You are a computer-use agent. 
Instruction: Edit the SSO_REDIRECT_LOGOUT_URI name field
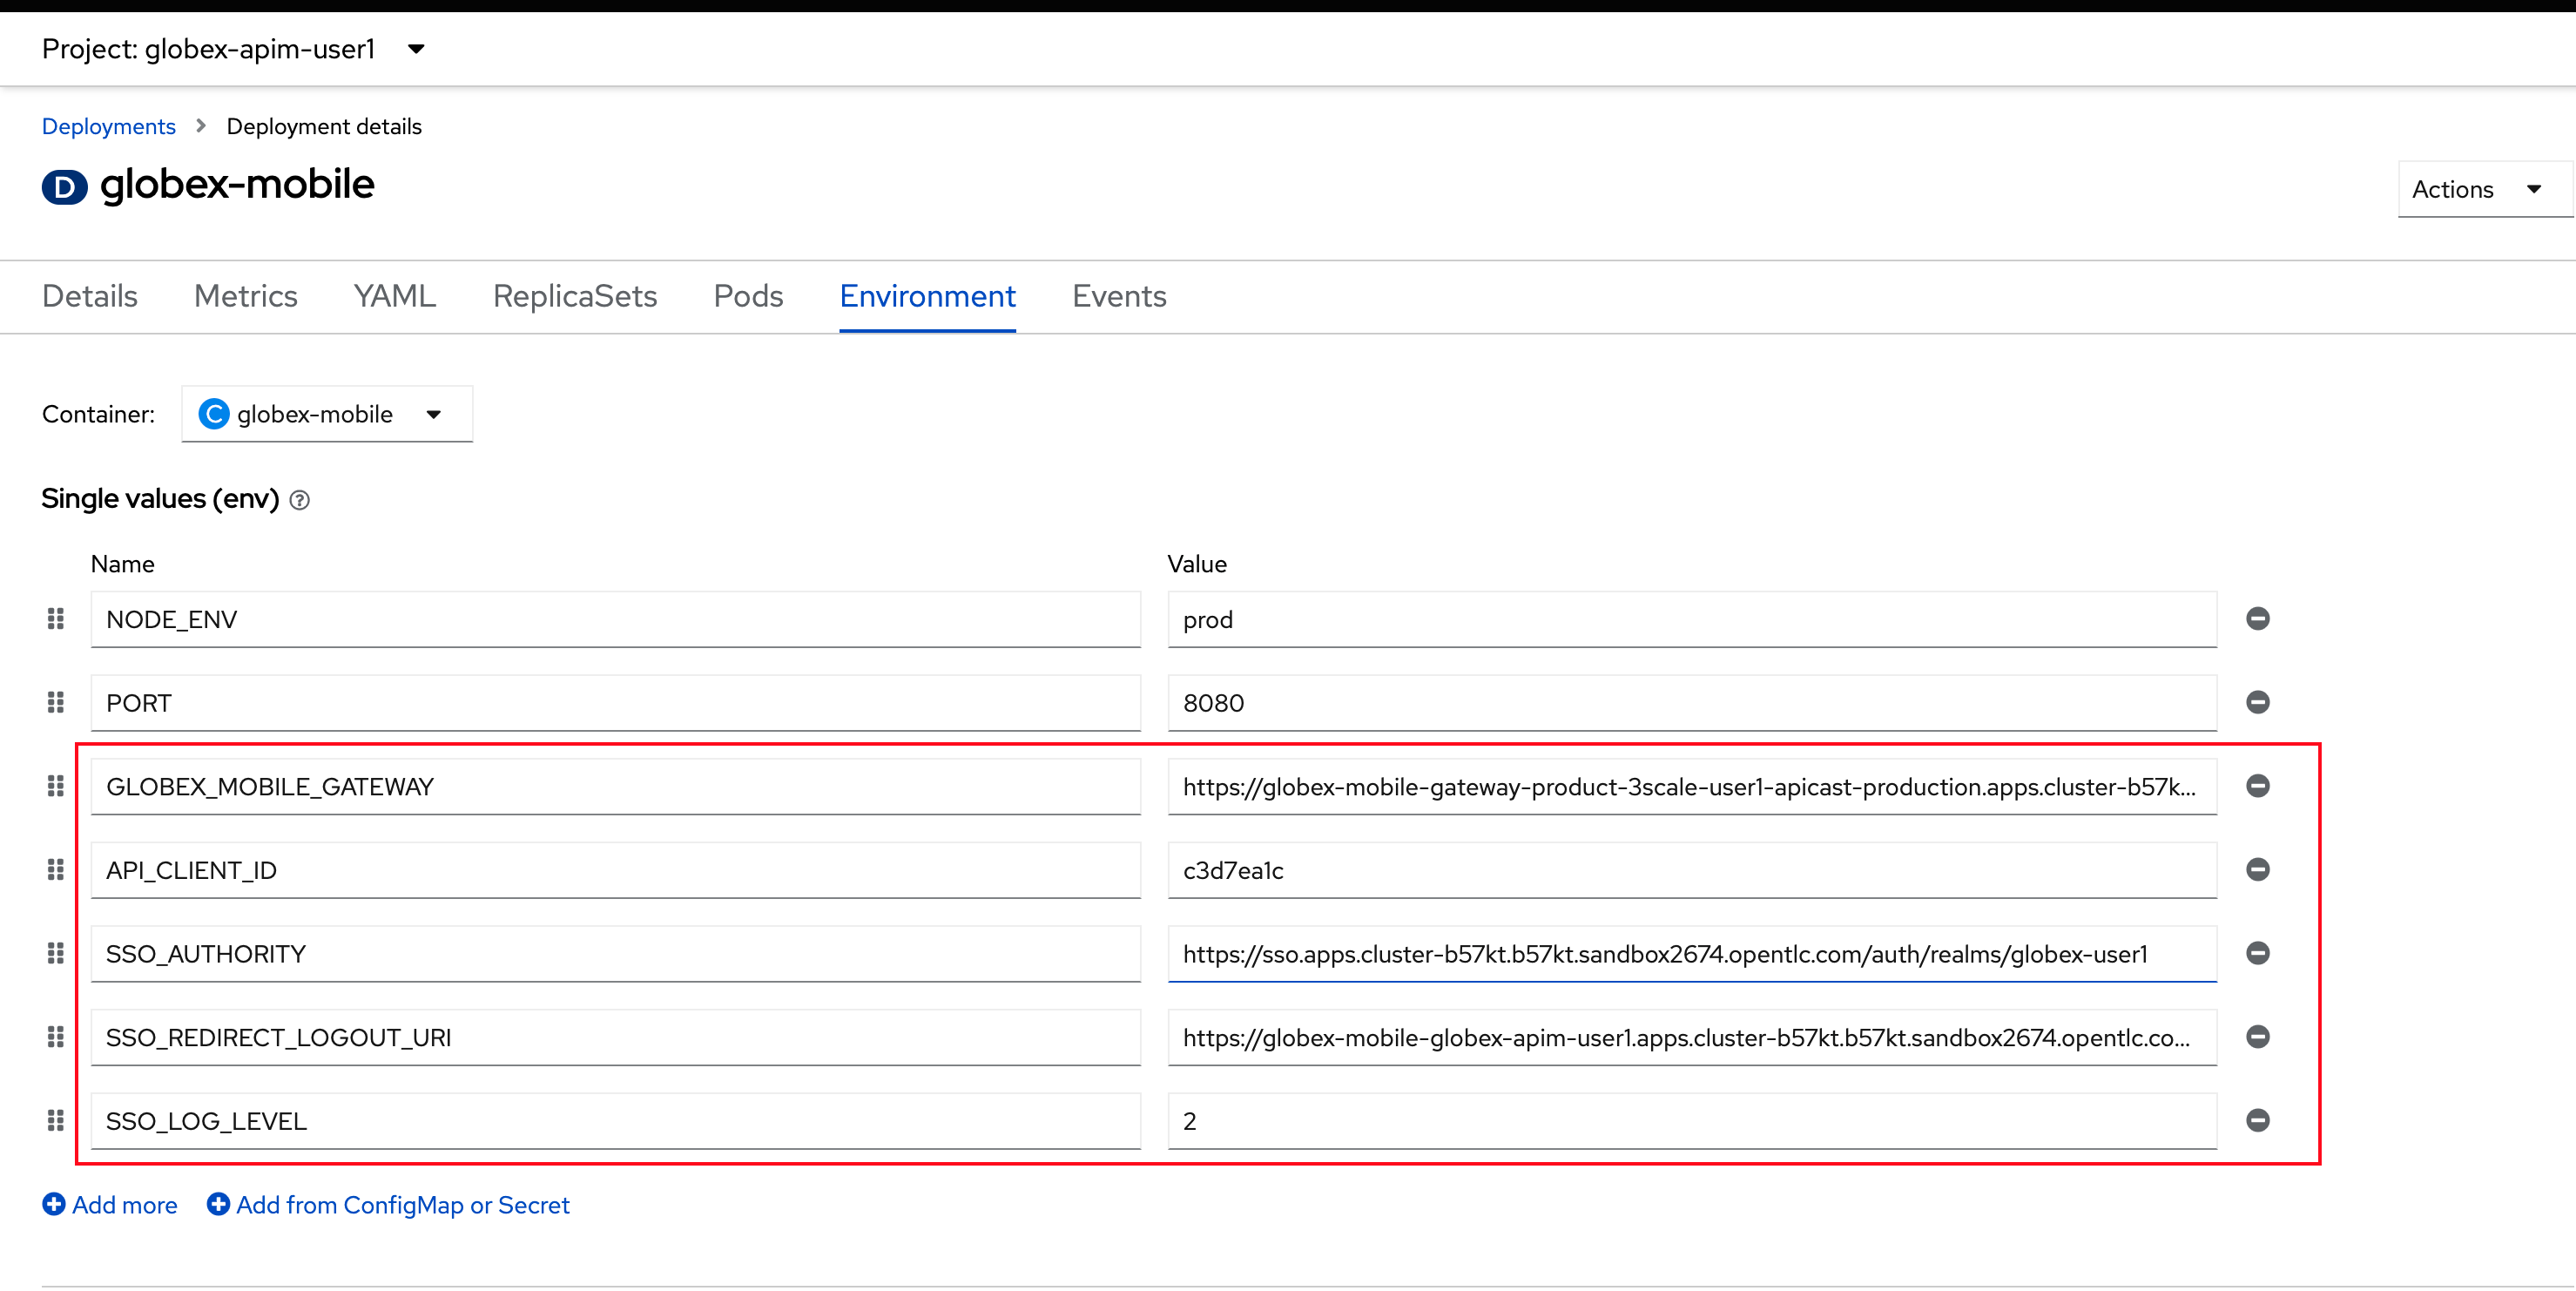(x=615, y=1038)
